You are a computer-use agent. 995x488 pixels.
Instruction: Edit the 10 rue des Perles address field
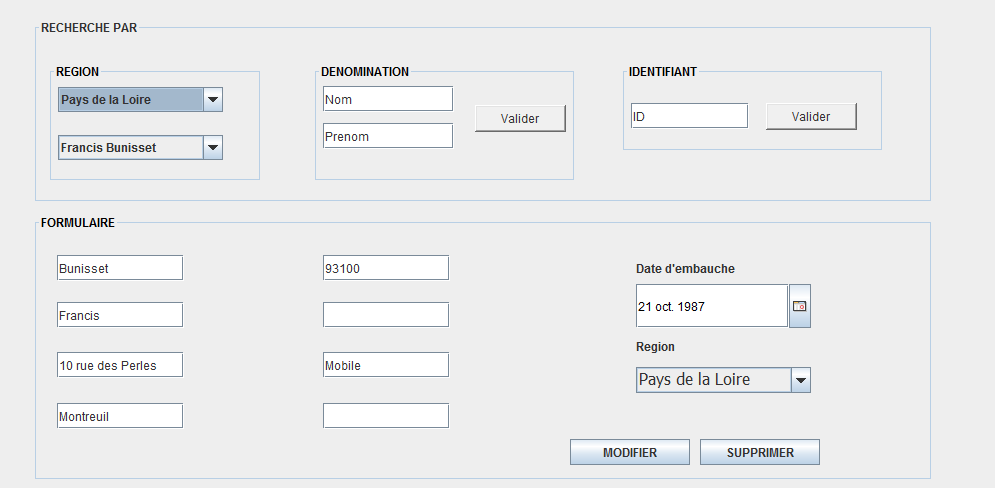pyautogui.click(x=120, y=365)
